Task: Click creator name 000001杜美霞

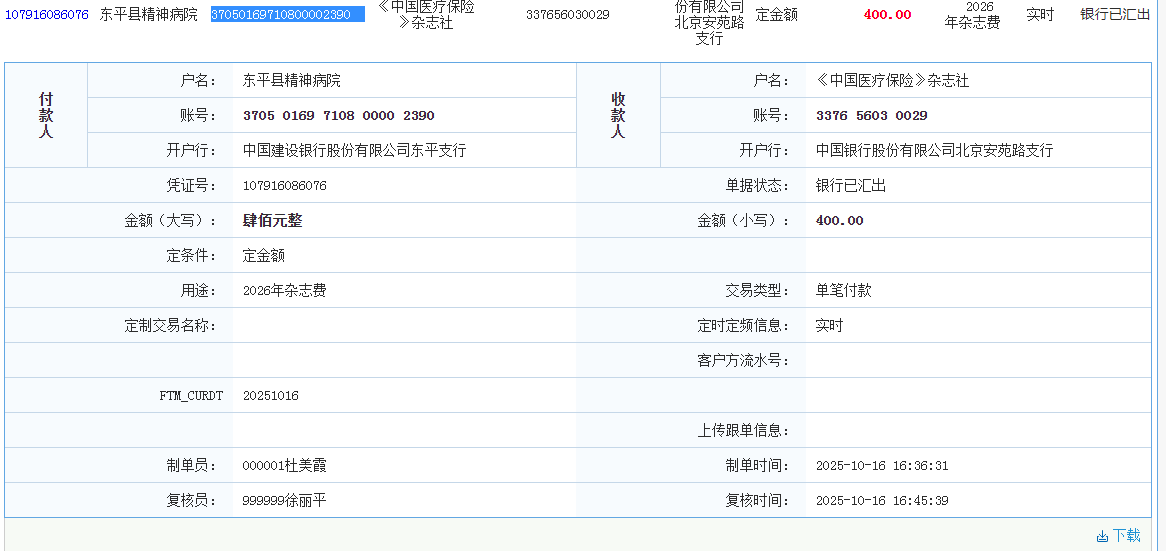Action: [284, 465]
